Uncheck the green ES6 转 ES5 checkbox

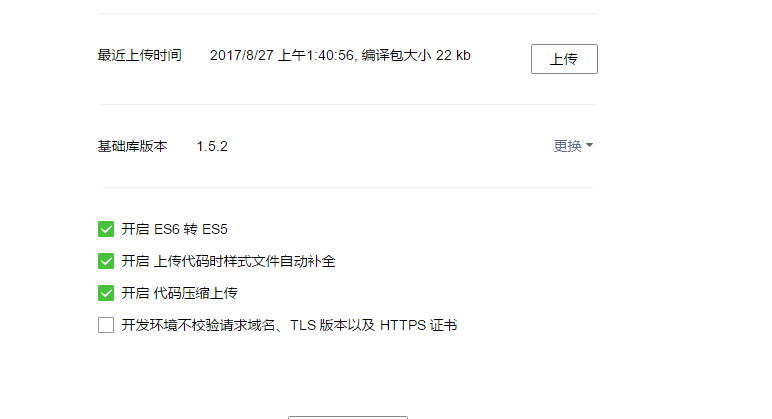[x=106, y=229]
